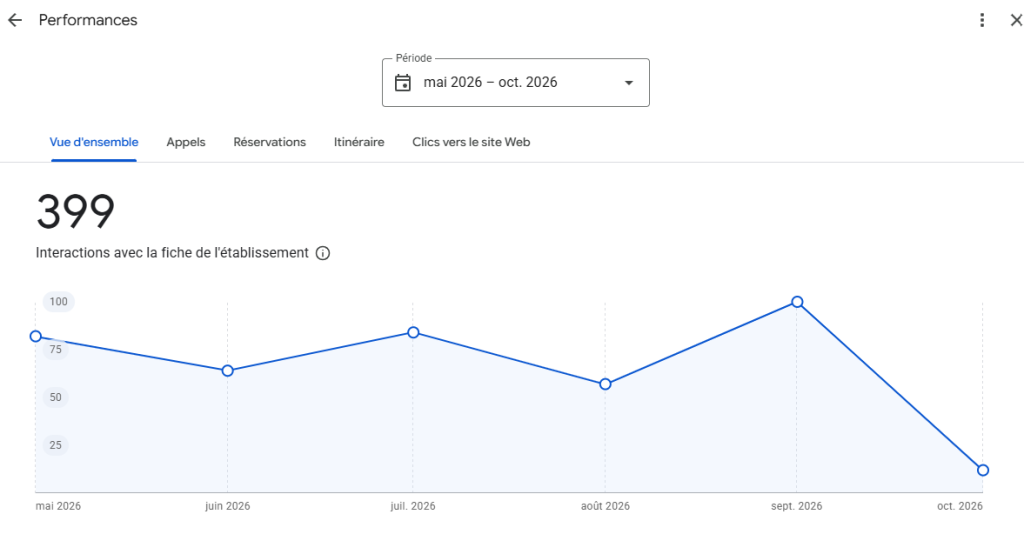
Task: Click the juil. 2026 x-axis label
Action: 413,506
